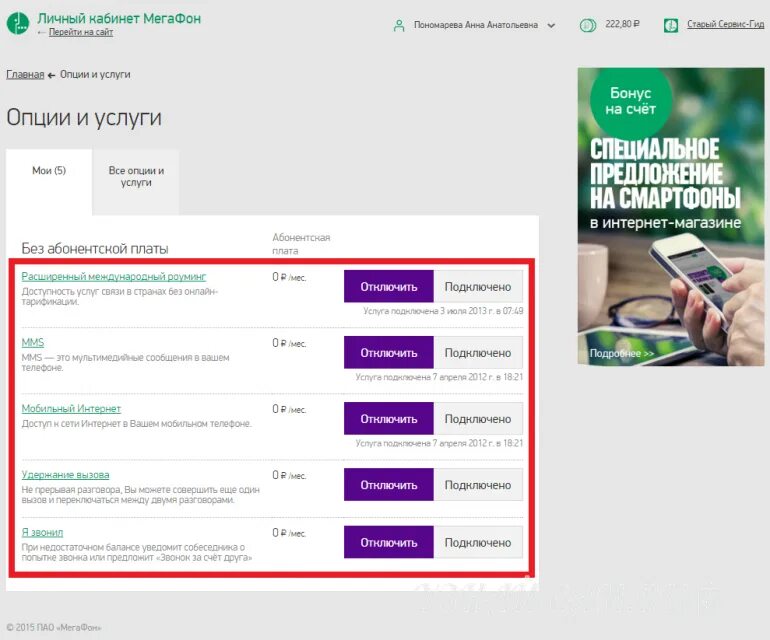Open the Удержание вызова service link

65,475
